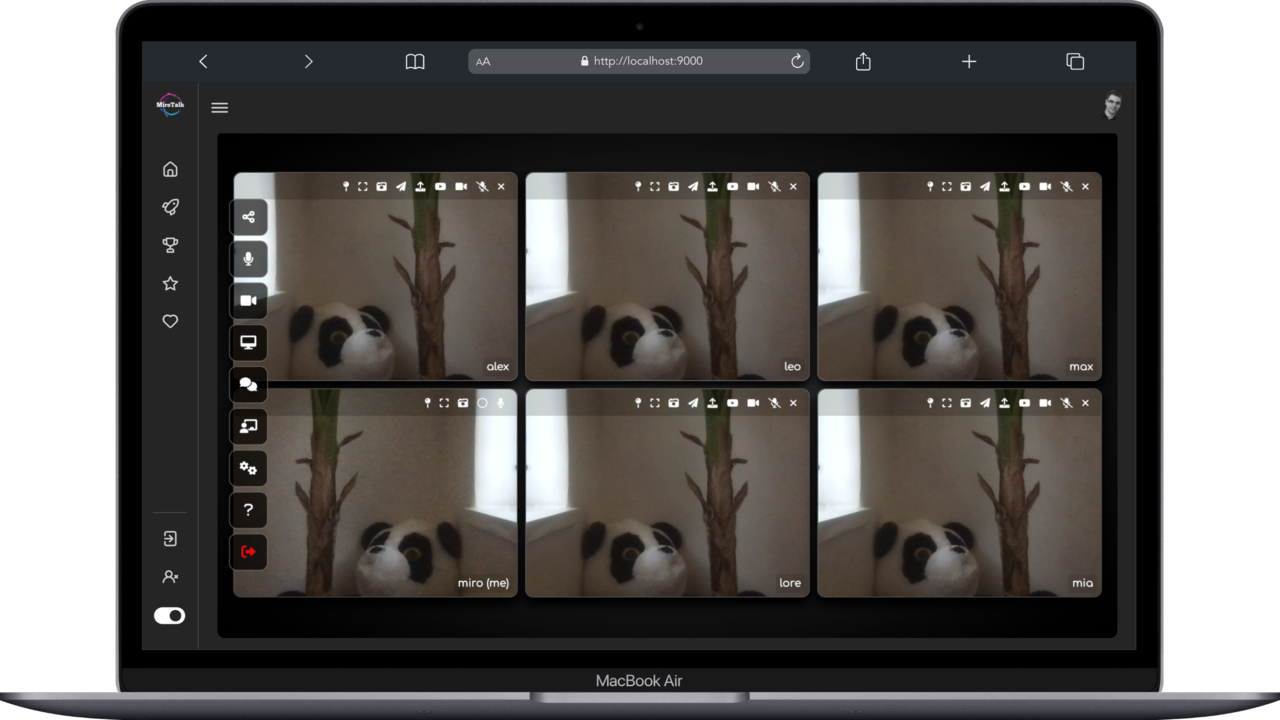Open the hamburger menu at top left
The width and height of the screenshot is (1280, 720).
pyautogui.click(x=219, y=107)
